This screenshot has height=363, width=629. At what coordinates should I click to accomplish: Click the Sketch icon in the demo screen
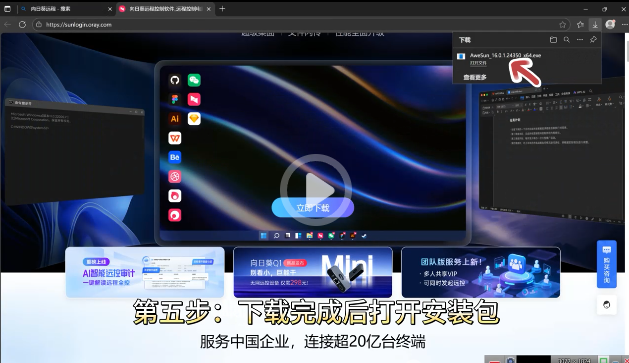coord(194,119)
